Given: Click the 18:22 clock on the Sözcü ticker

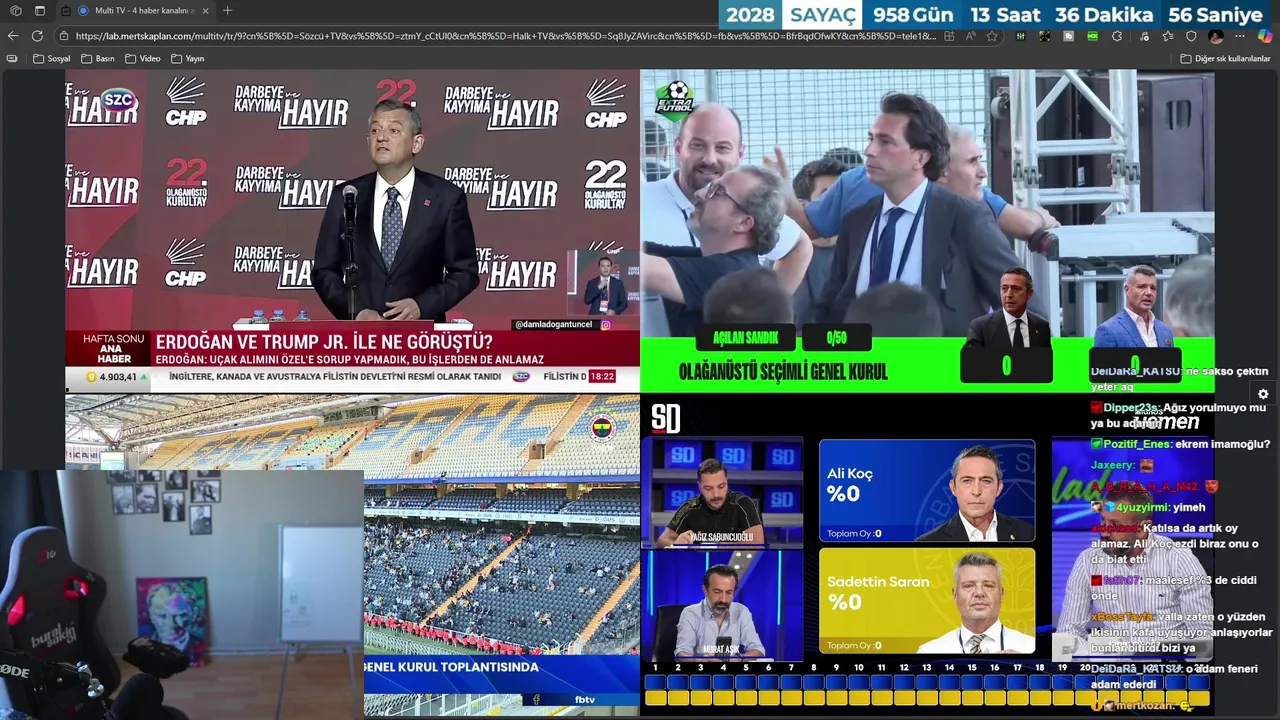Looking at the screenshot, I should click(601, 377).
